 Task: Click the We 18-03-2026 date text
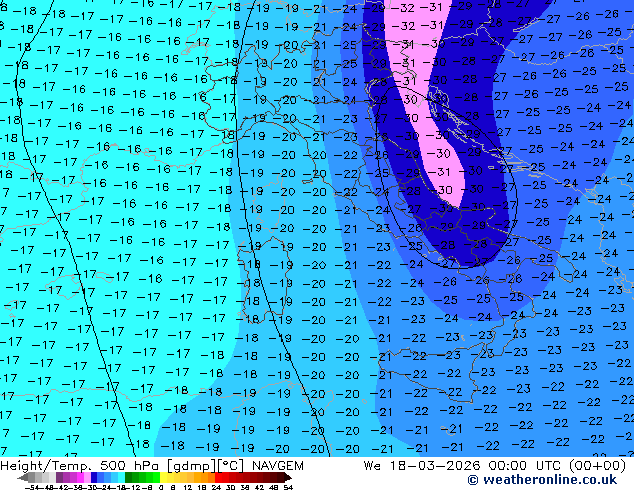click(x=422, y=466)
